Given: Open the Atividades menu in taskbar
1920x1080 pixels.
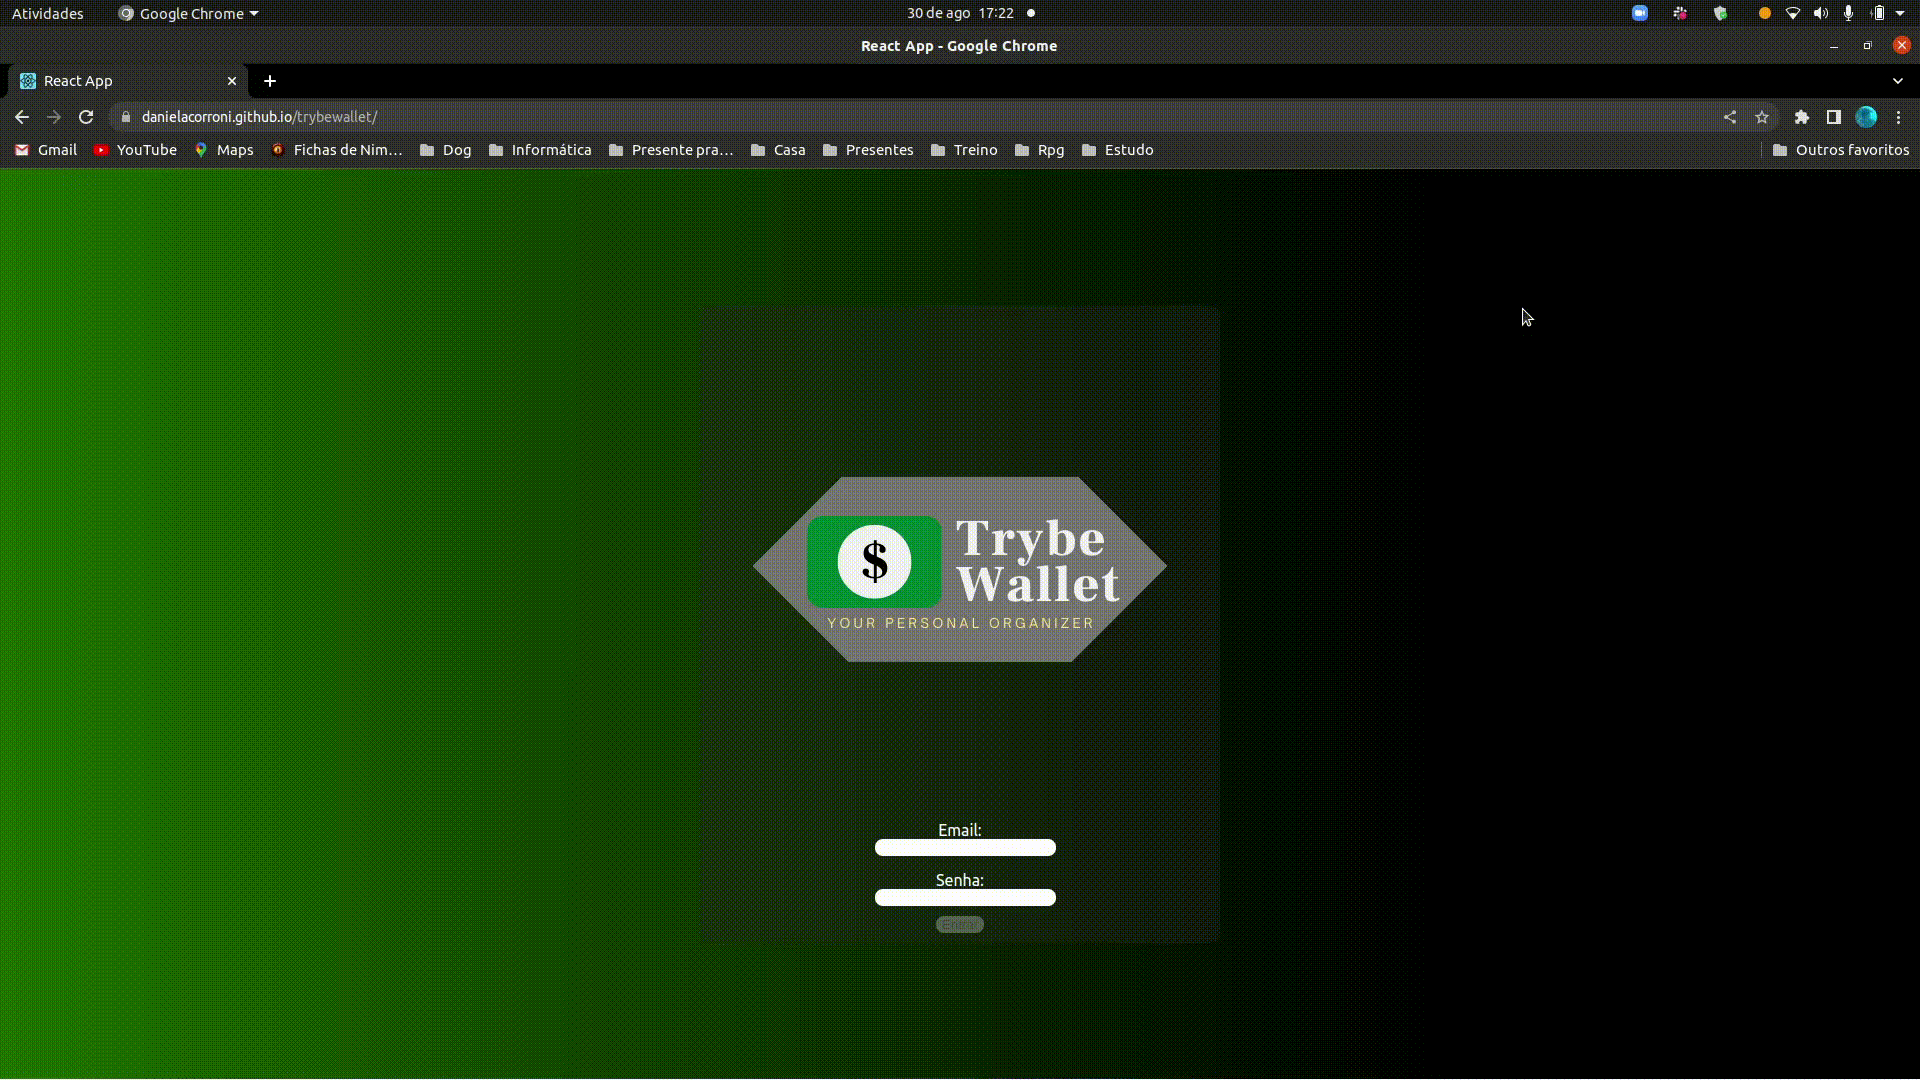Looking at the screenshot, I should point(47,13).
